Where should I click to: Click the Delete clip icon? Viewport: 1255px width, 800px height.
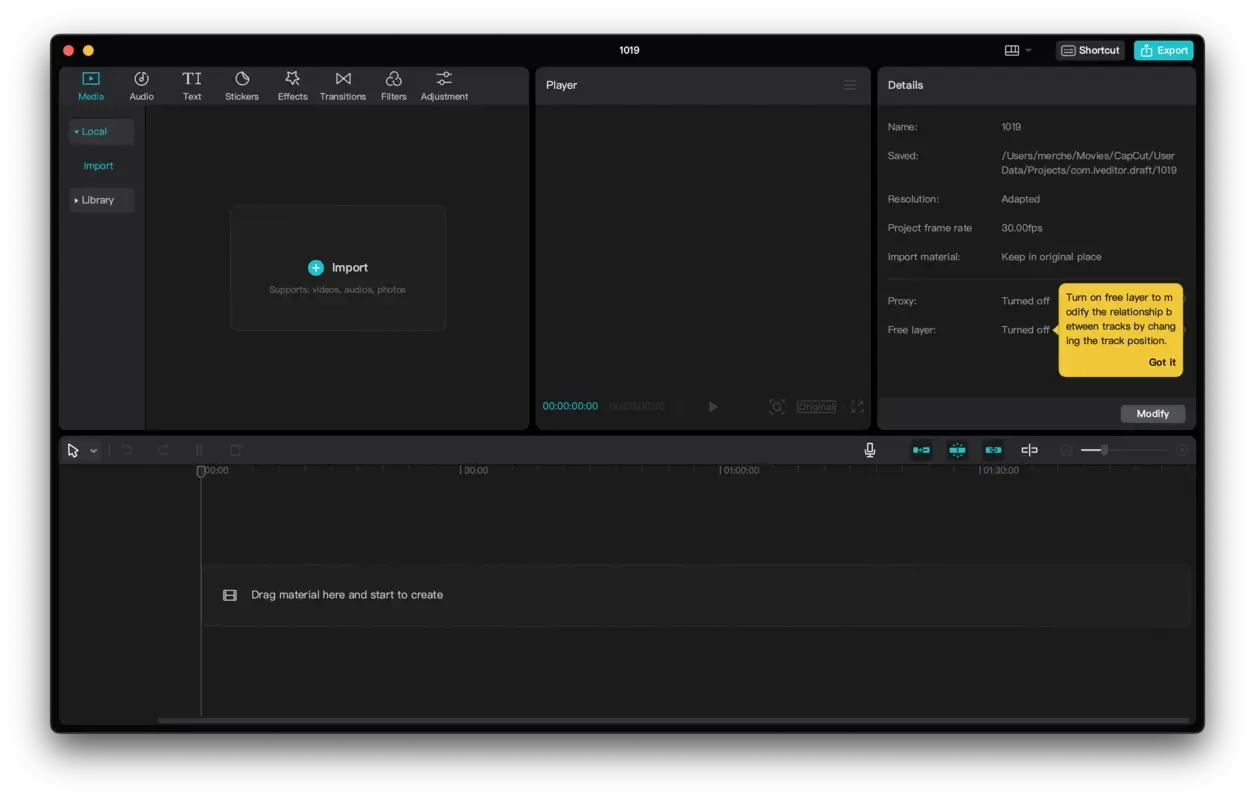pyautogui.click(x=236, y=451)
